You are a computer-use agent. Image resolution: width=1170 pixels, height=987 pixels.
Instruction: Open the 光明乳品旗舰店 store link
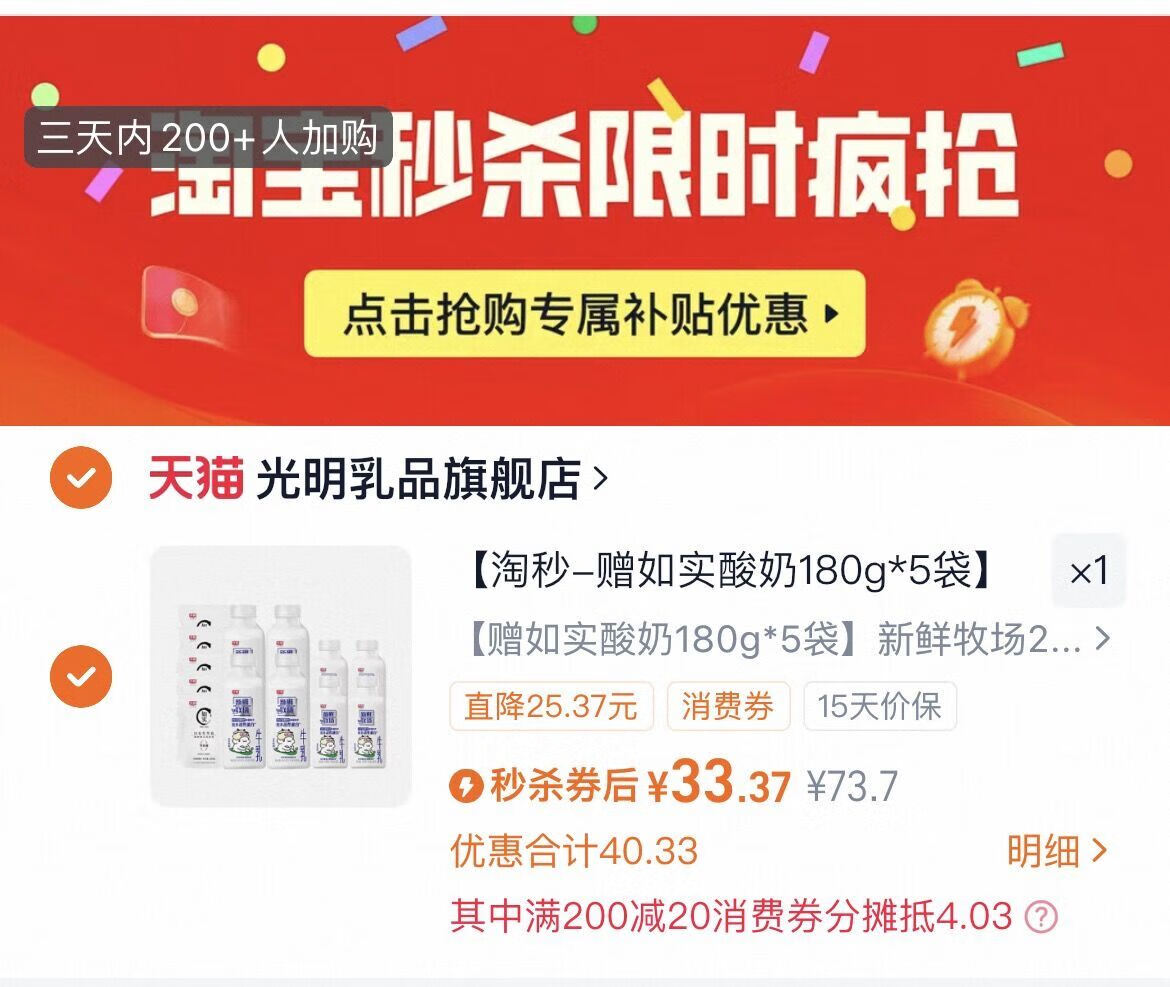pyautogui.click(x=418, y=477)
